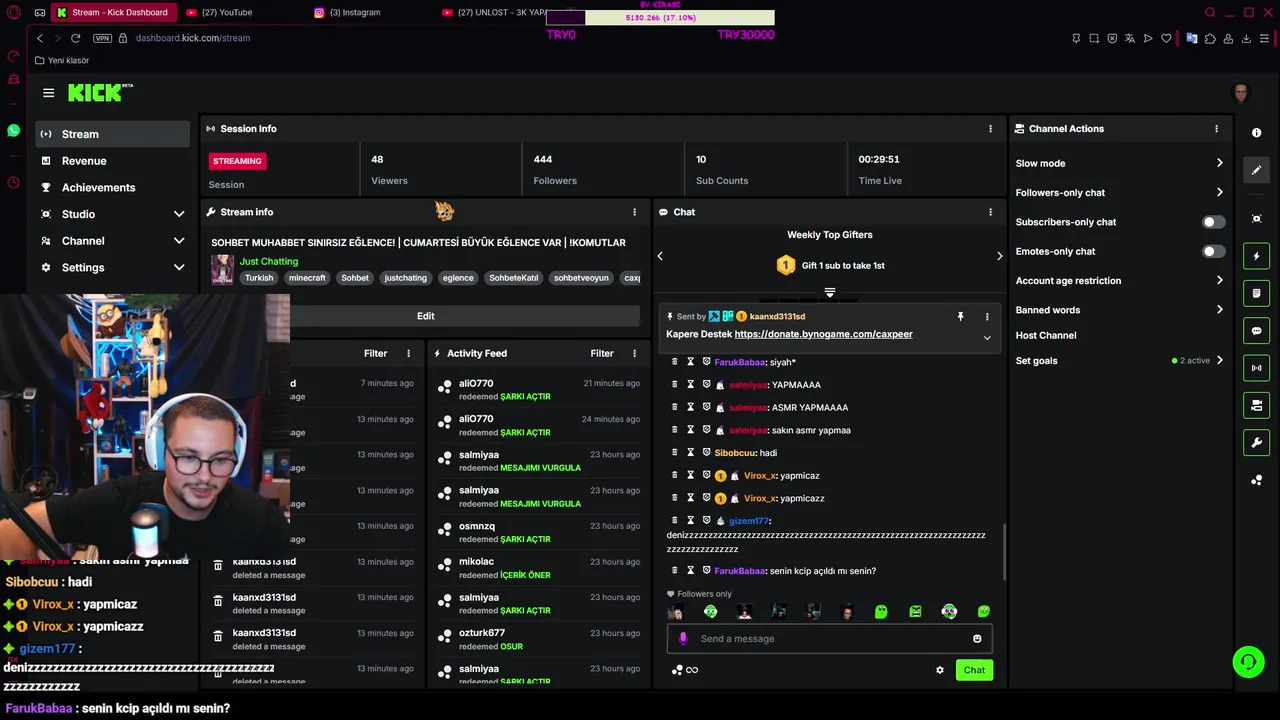
Task: Unpin the pinned message by kaanxd3131sd
Action: pos(960,317)
